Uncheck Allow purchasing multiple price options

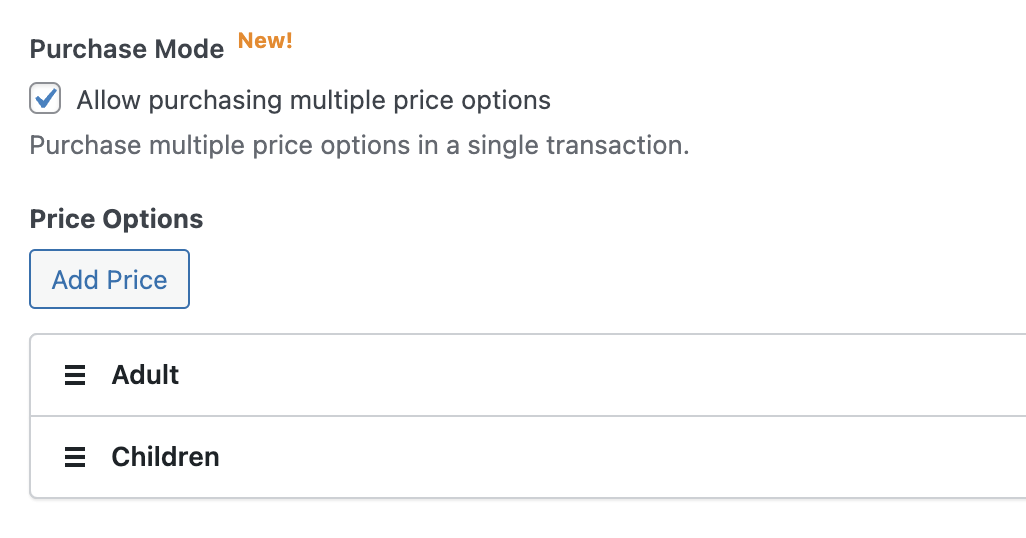(45, 99)
